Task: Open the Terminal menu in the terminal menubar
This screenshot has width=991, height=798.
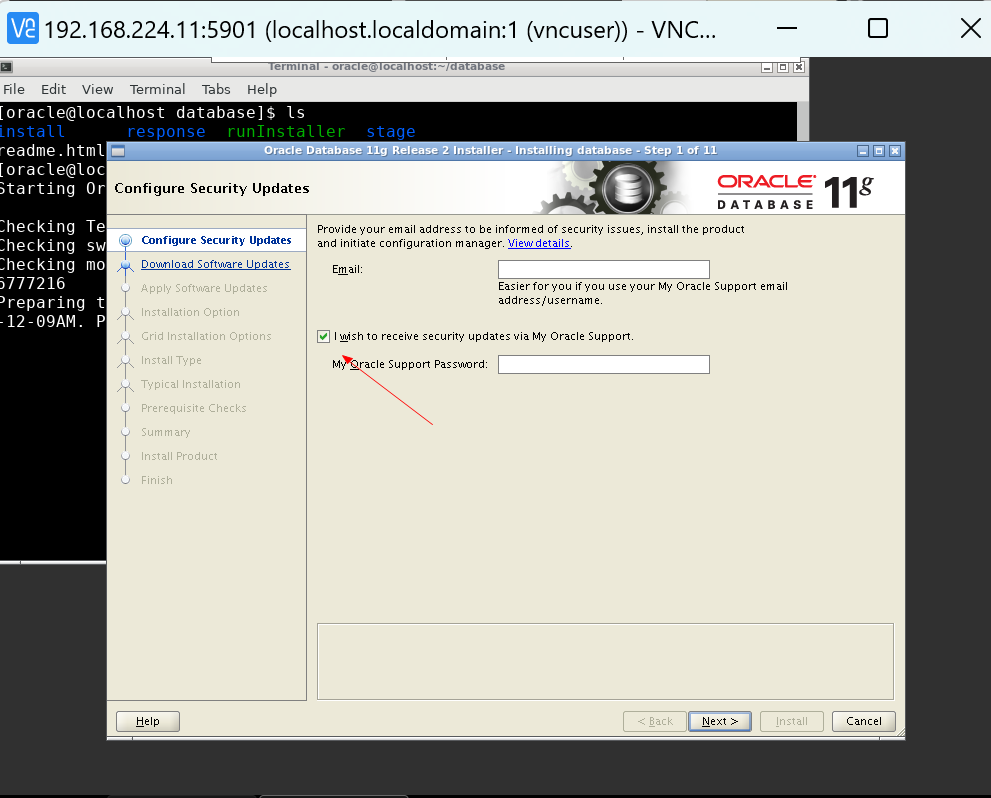Action: (157, 89)
